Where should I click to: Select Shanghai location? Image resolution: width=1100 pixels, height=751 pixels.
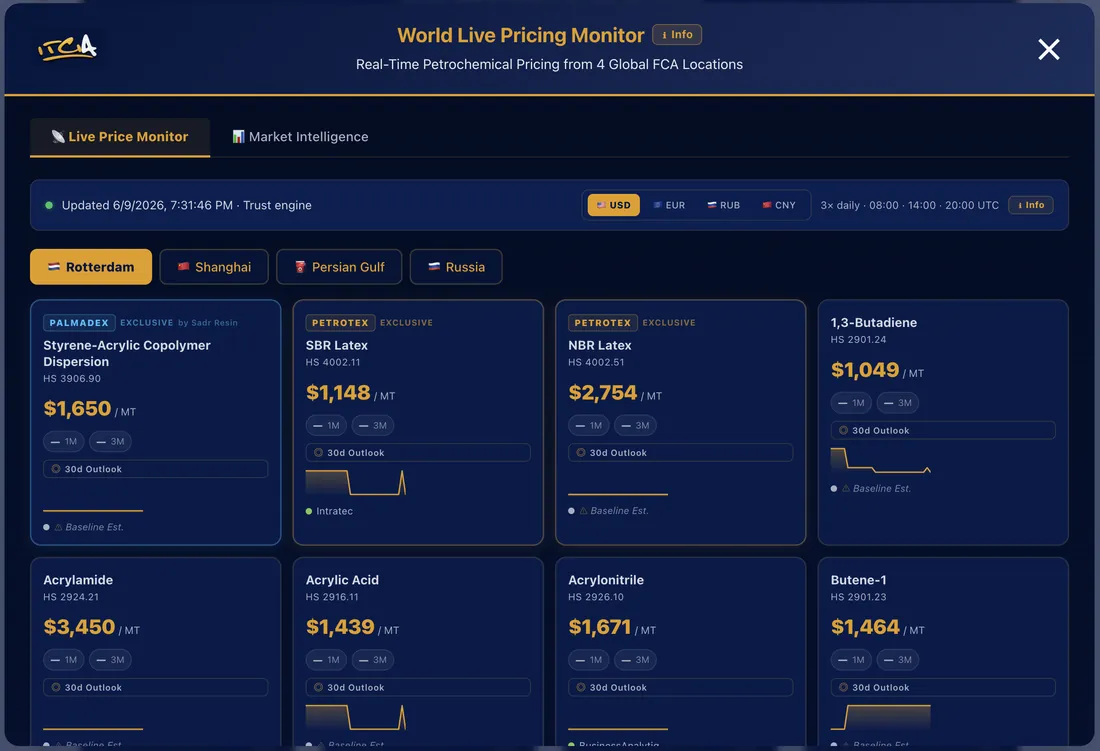[x=214, y=267]
